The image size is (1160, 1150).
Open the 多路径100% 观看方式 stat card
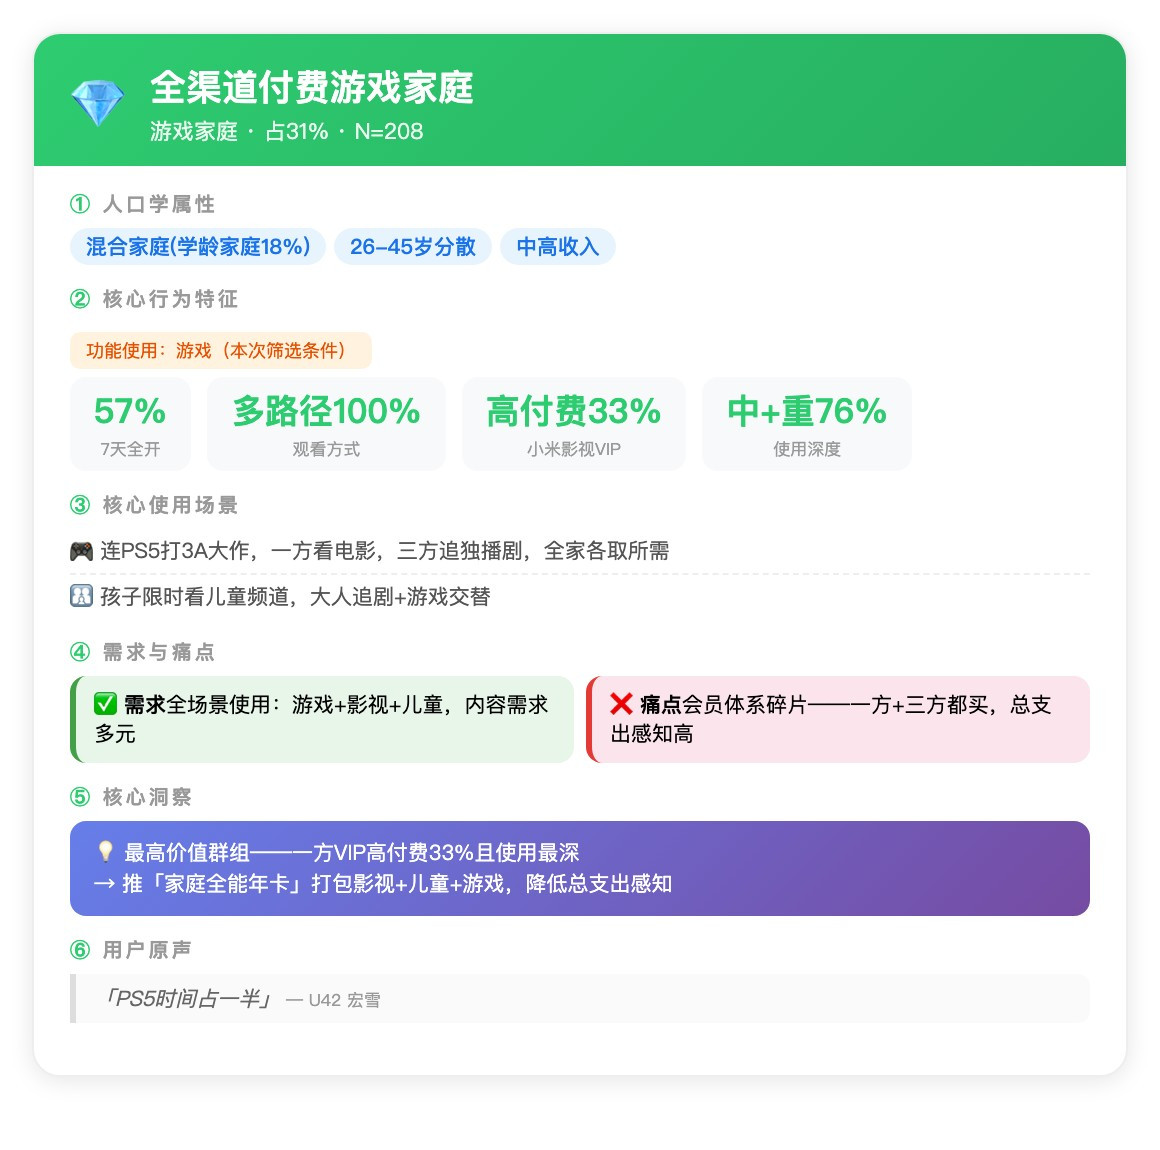326,424
